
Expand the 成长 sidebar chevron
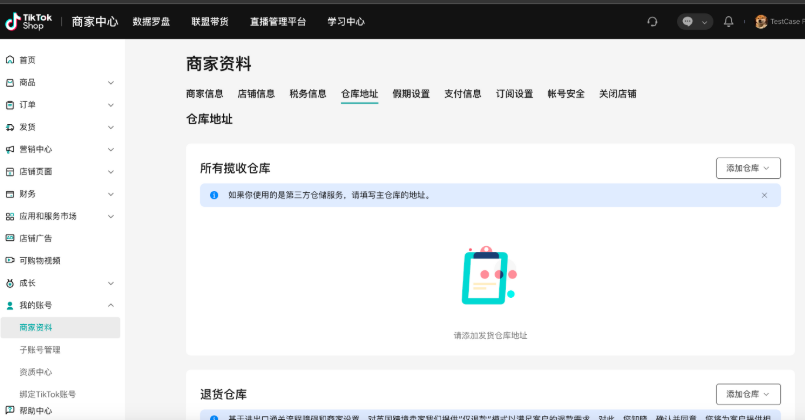pyautogui.click(x=111, y=283)
